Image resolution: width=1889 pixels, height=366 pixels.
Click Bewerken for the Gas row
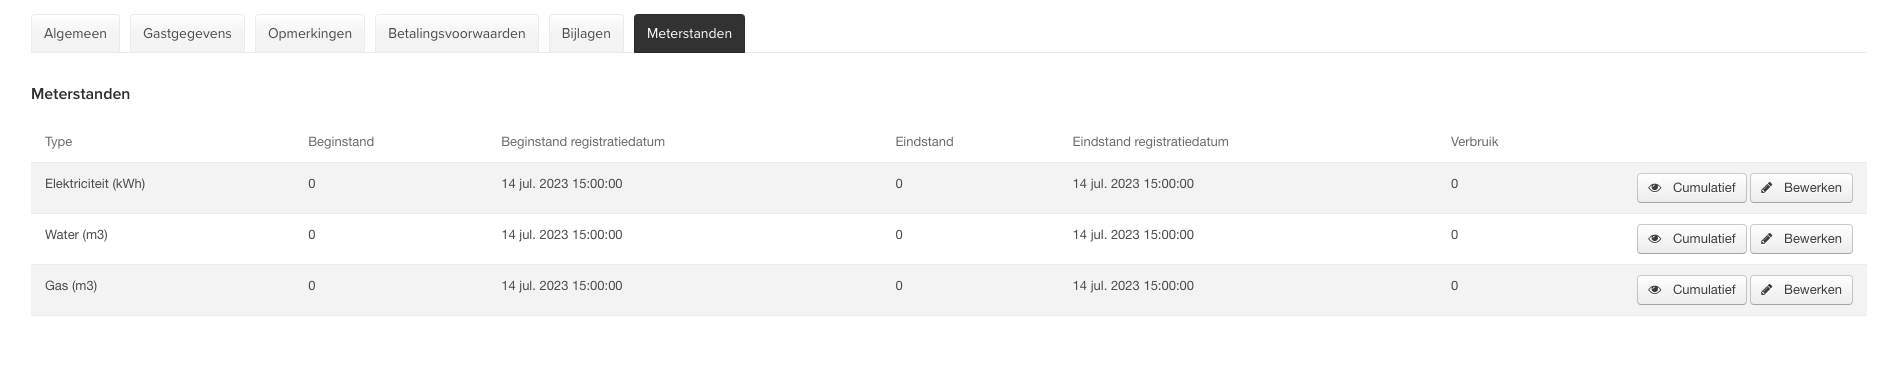(x=1801, y=290)
